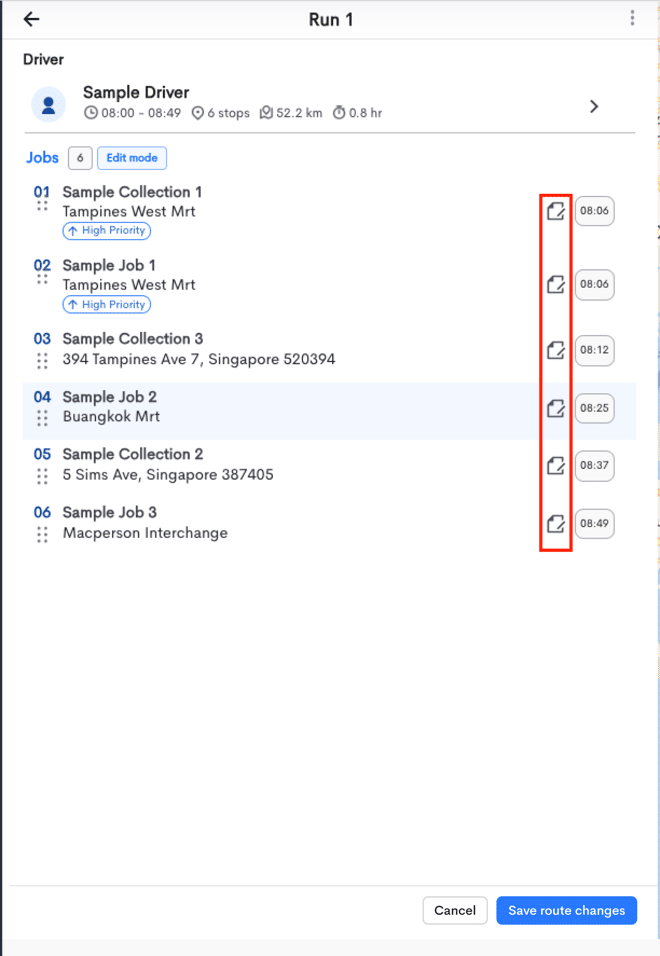Open edit note icon for Sample Collection 1
Image resolution: width=660 pixels, height=956 pixels.
pos(555,211)
